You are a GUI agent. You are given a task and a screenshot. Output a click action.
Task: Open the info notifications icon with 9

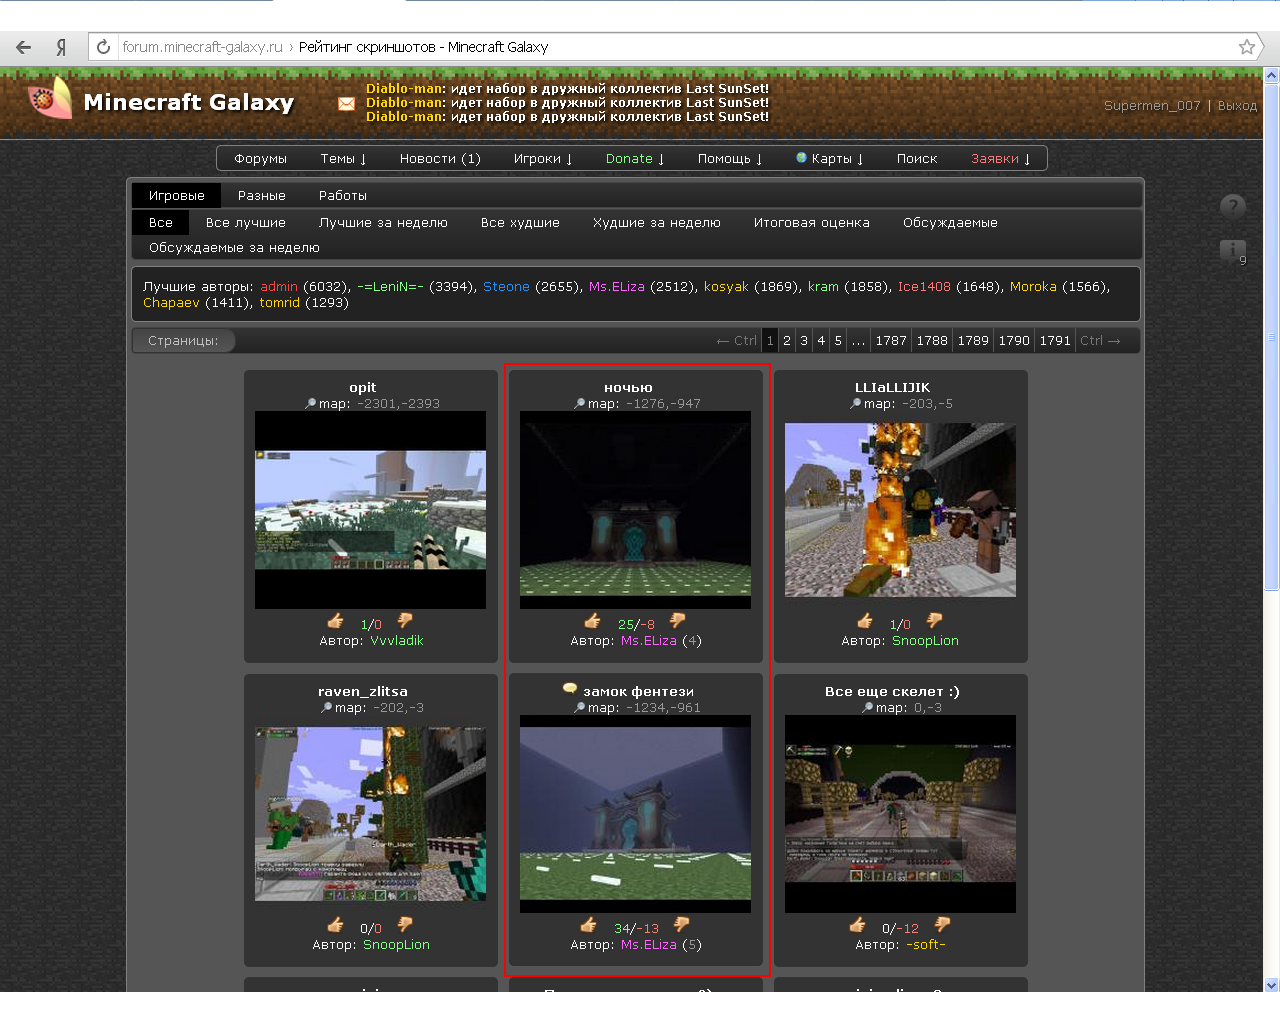coord(1233,251)
